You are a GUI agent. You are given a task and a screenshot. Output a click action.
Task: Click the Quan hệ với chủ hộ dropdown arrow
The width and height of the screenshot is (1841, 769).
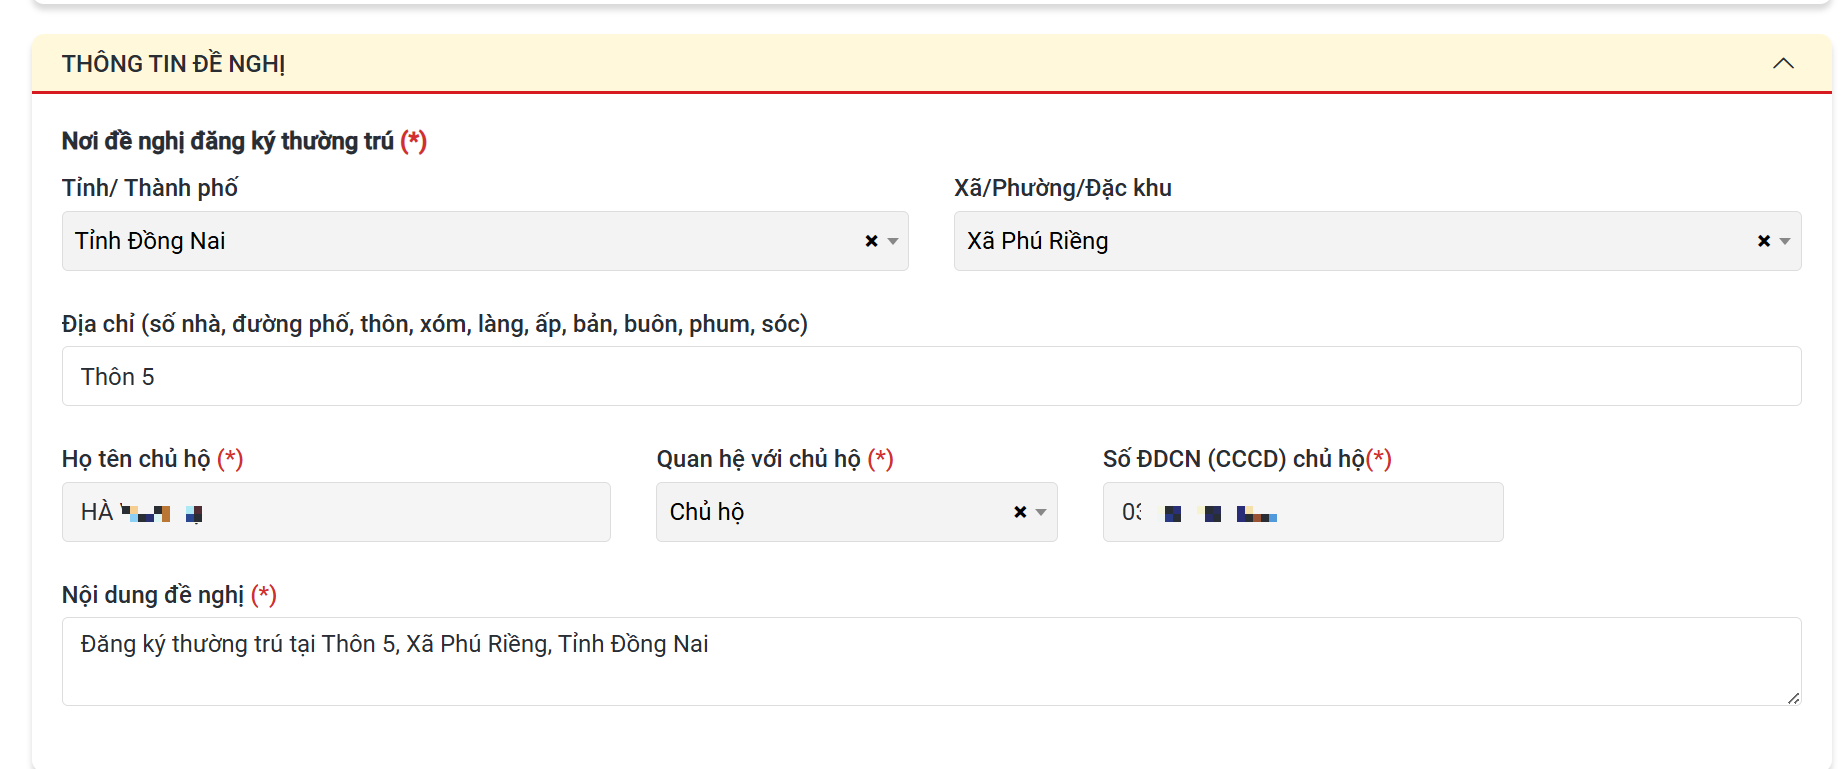[x=1041, y=512]
